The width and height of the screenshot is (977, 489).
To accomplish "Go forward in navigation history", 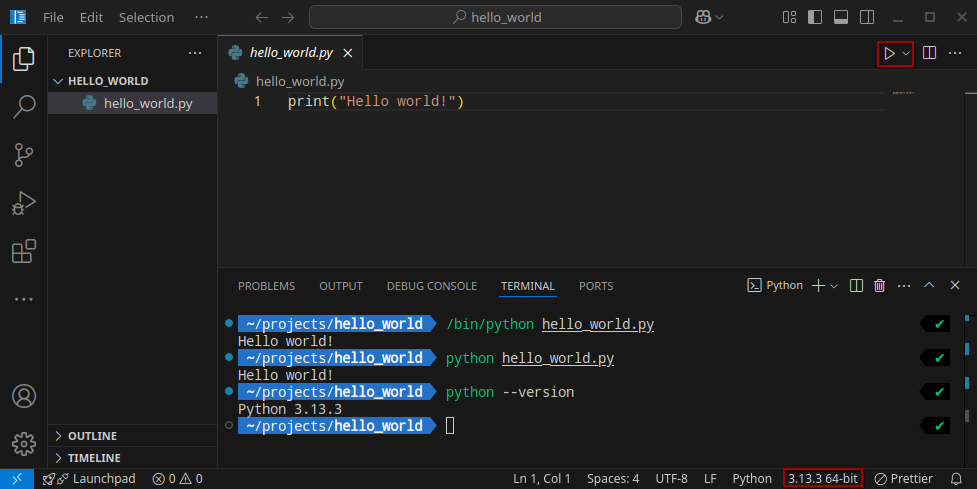I will pos(287,17).
